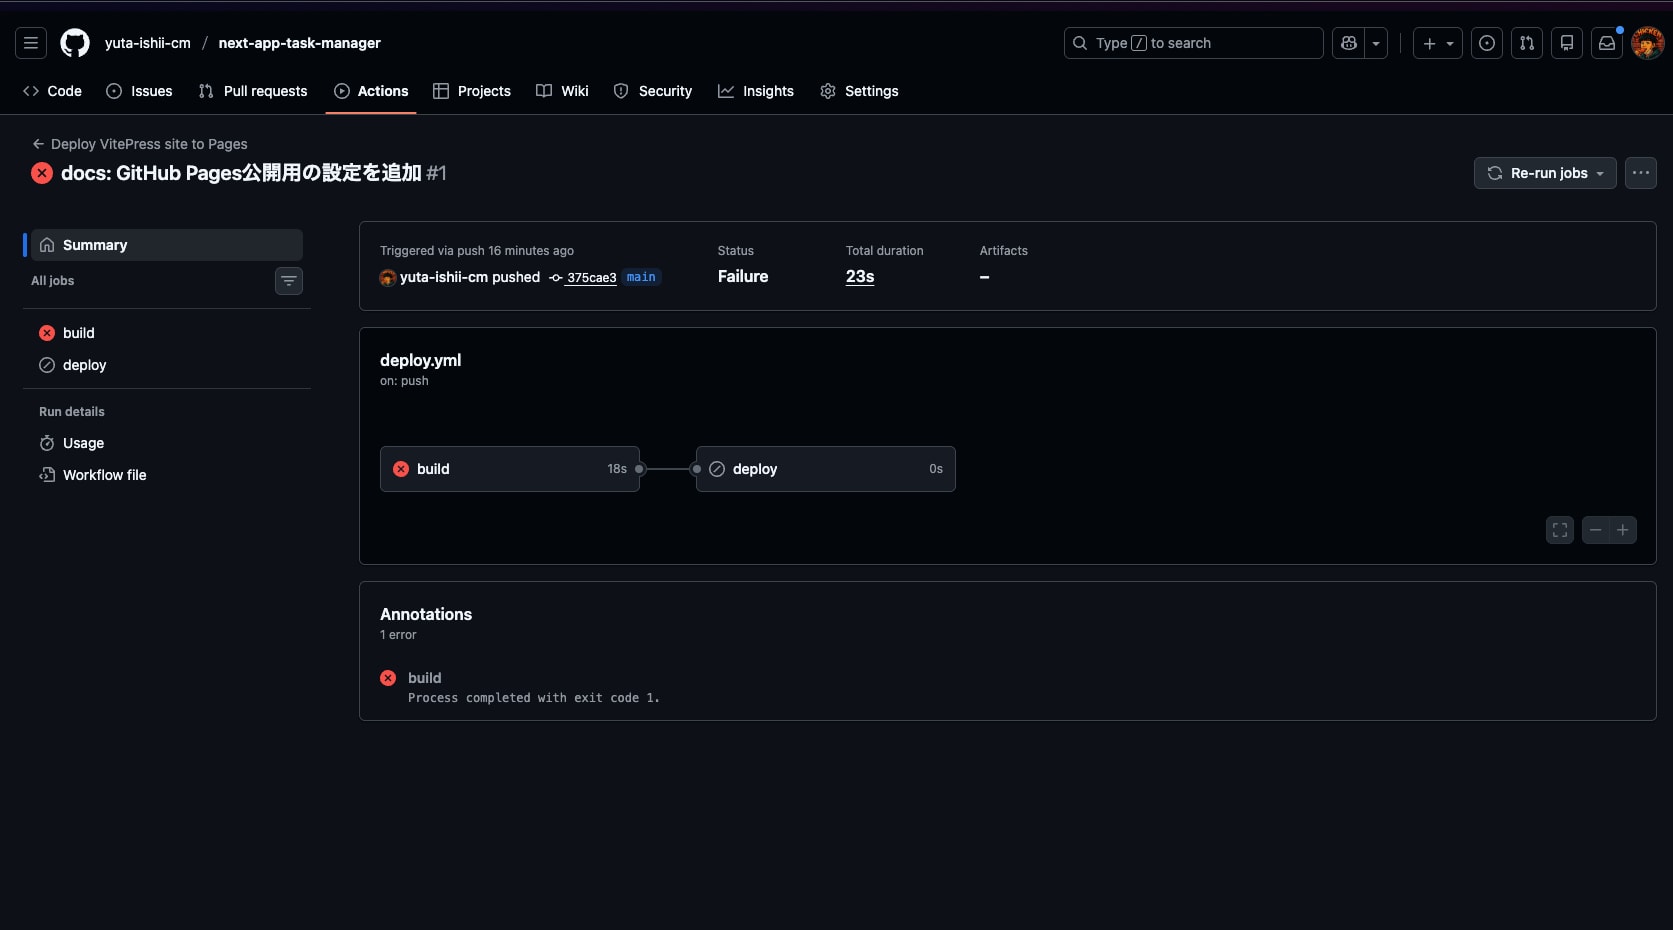The width and height of the screenshot is (1673, 930).
Task: Select Summary in the sidebar
Action: click(167, 245)
